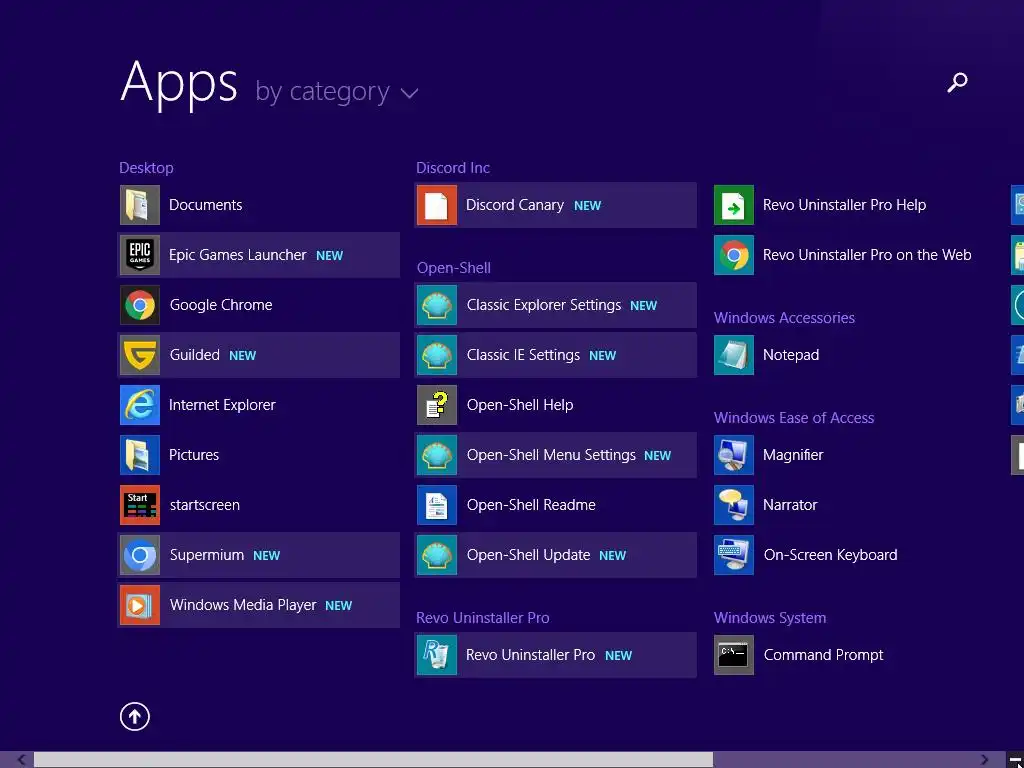Viewport: 1024px width, 768px height.
Task: Open the Windows Media Player icon
Action: point(140,605)
